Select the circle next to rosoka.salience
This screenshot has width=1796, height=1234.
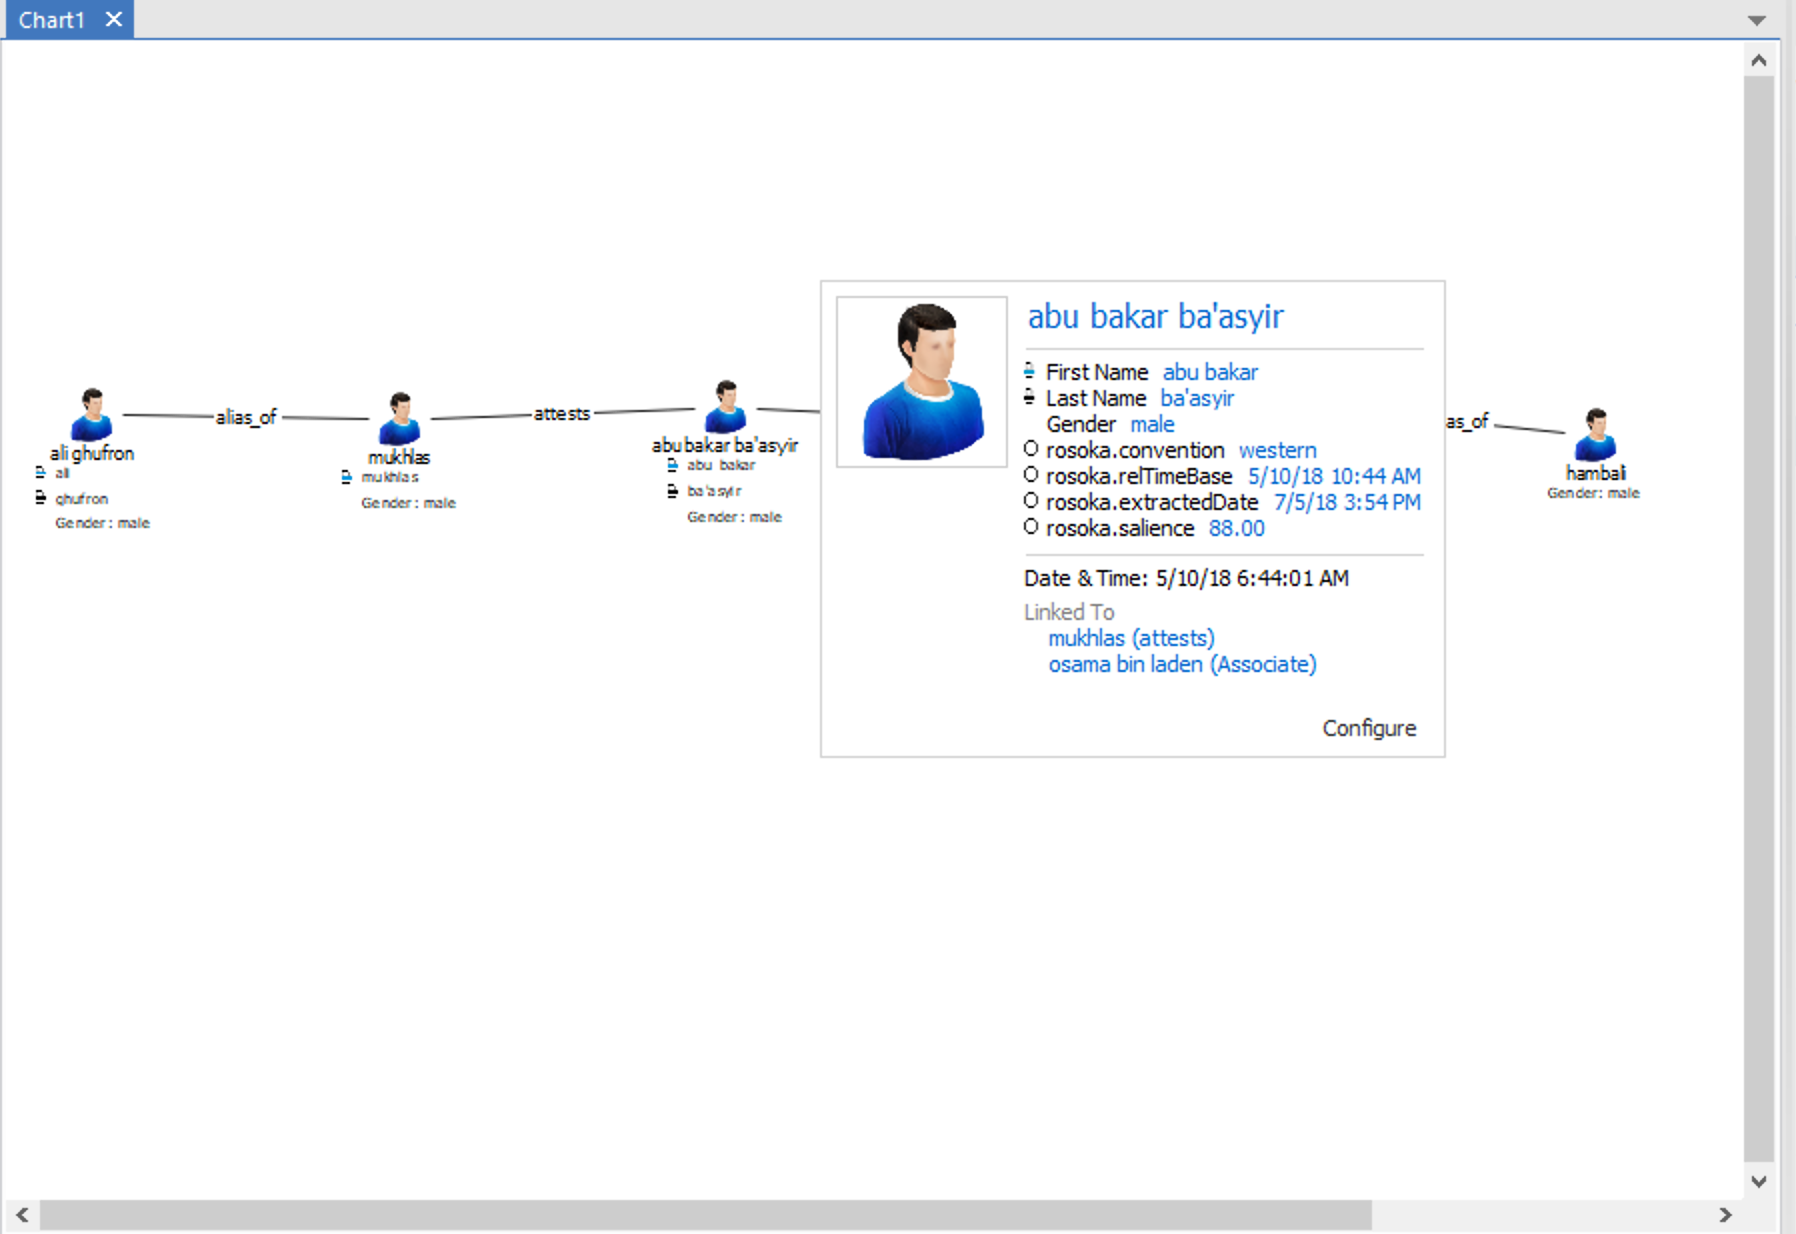[1032, 527]
